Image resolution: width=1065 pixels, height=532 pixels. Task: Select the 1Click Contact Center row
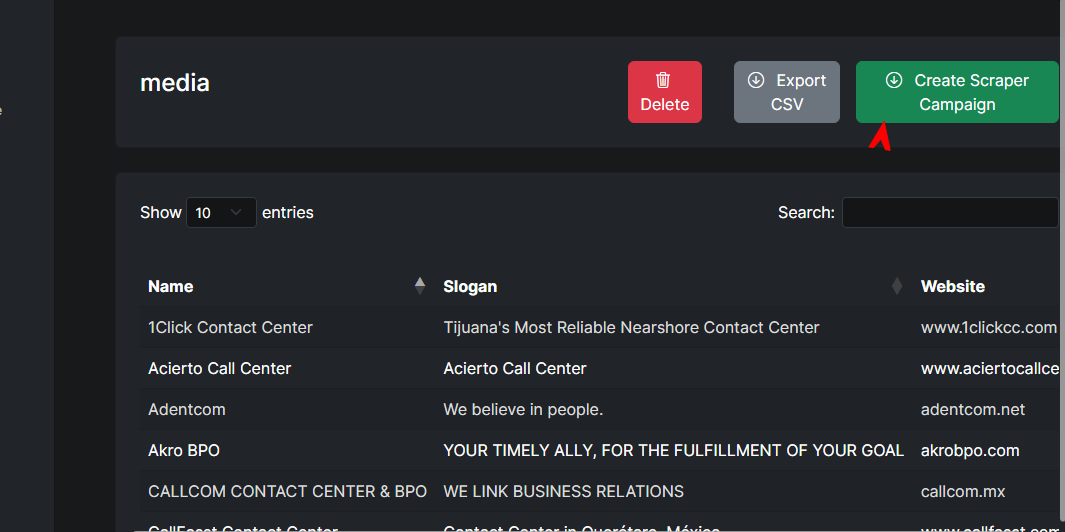click(230, 327)
